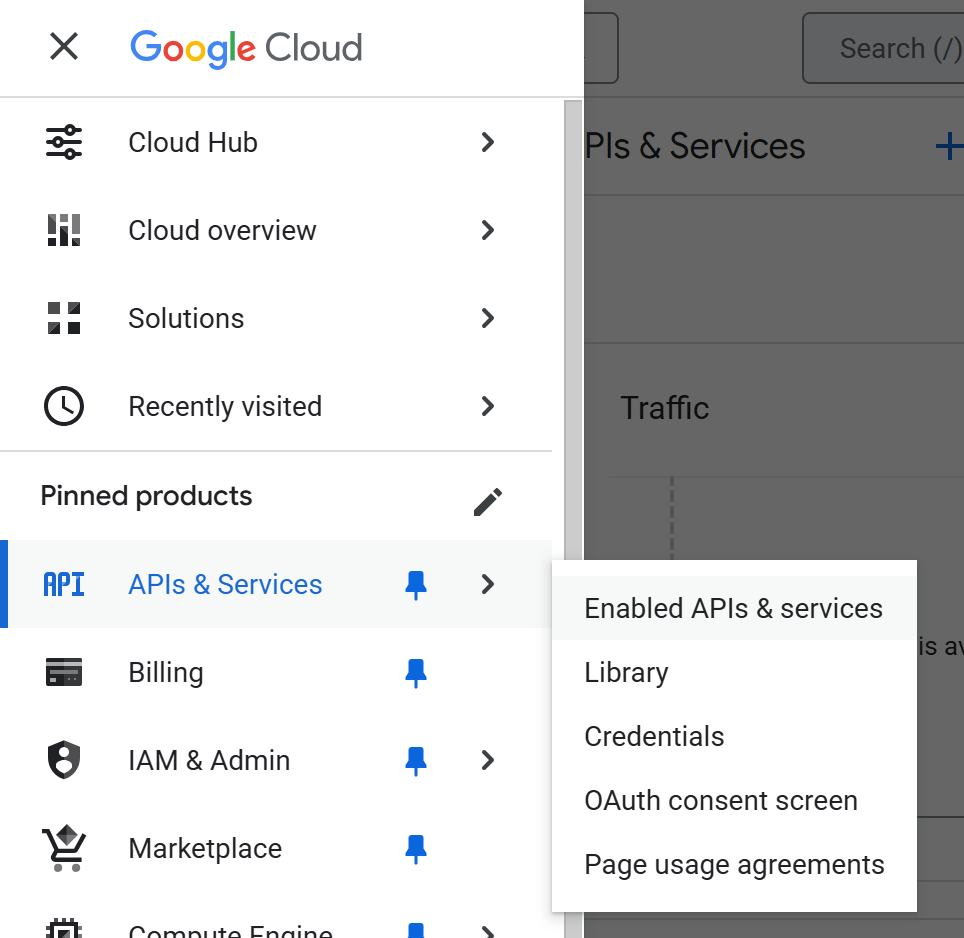
Task: Click the IAM & Admin shield icon
Action: 64,760
